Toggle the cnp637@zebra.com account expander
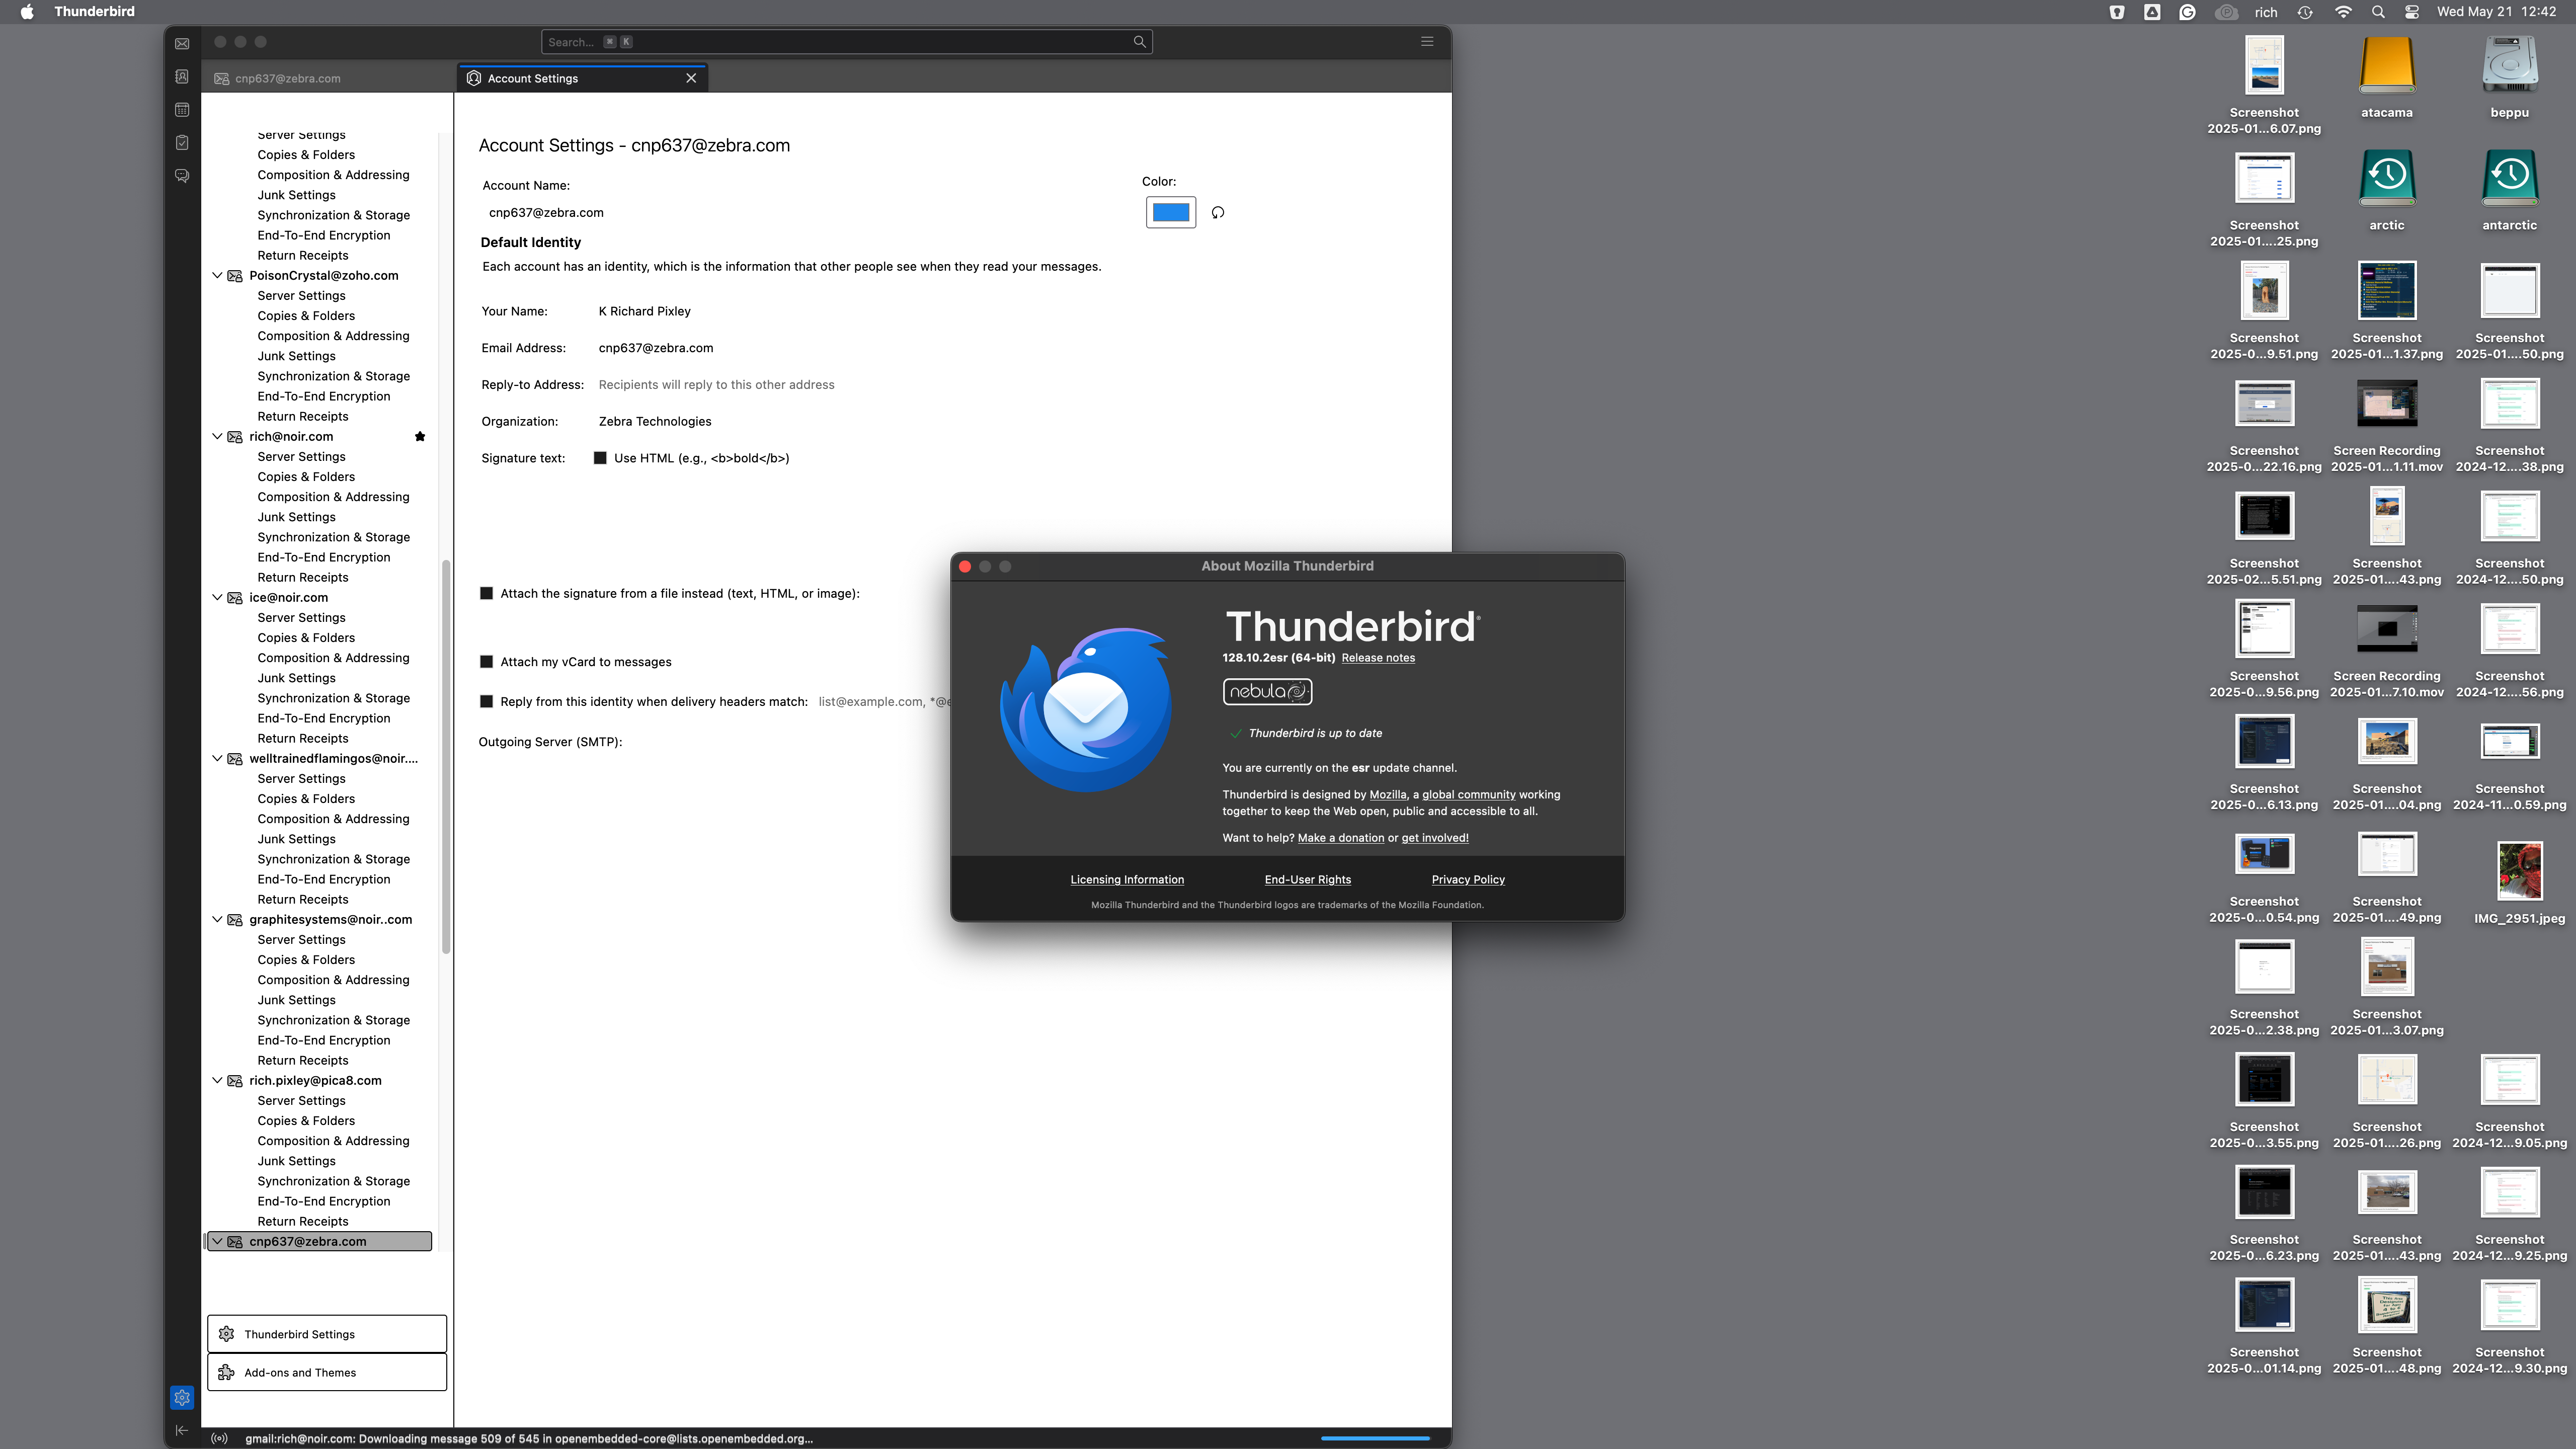The height and width of the screenshot is (1449, 2576). 217,1241
